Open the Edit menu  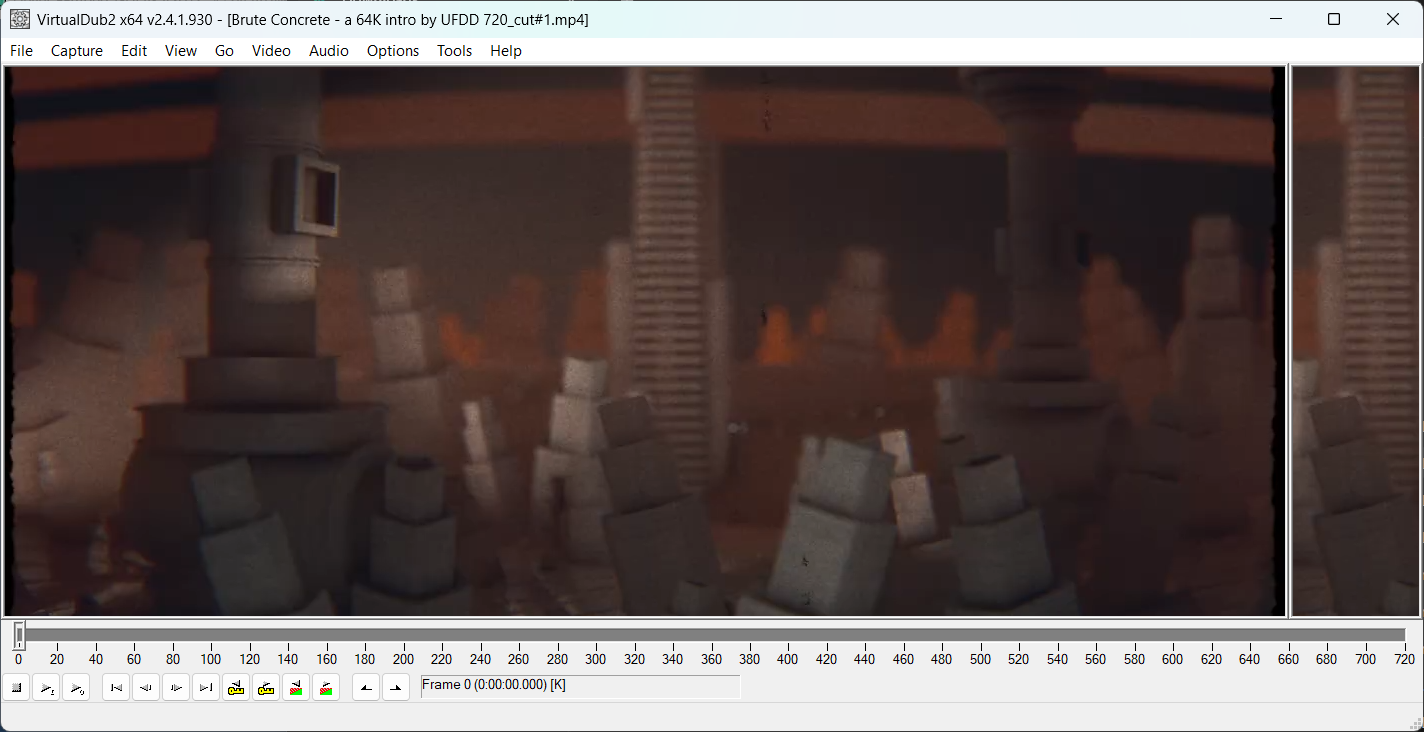134,51
